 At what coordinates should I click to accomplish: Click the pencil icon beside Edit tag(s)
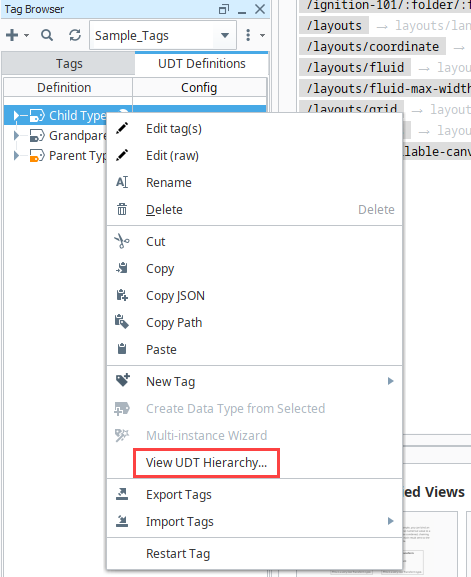[122, 128]
